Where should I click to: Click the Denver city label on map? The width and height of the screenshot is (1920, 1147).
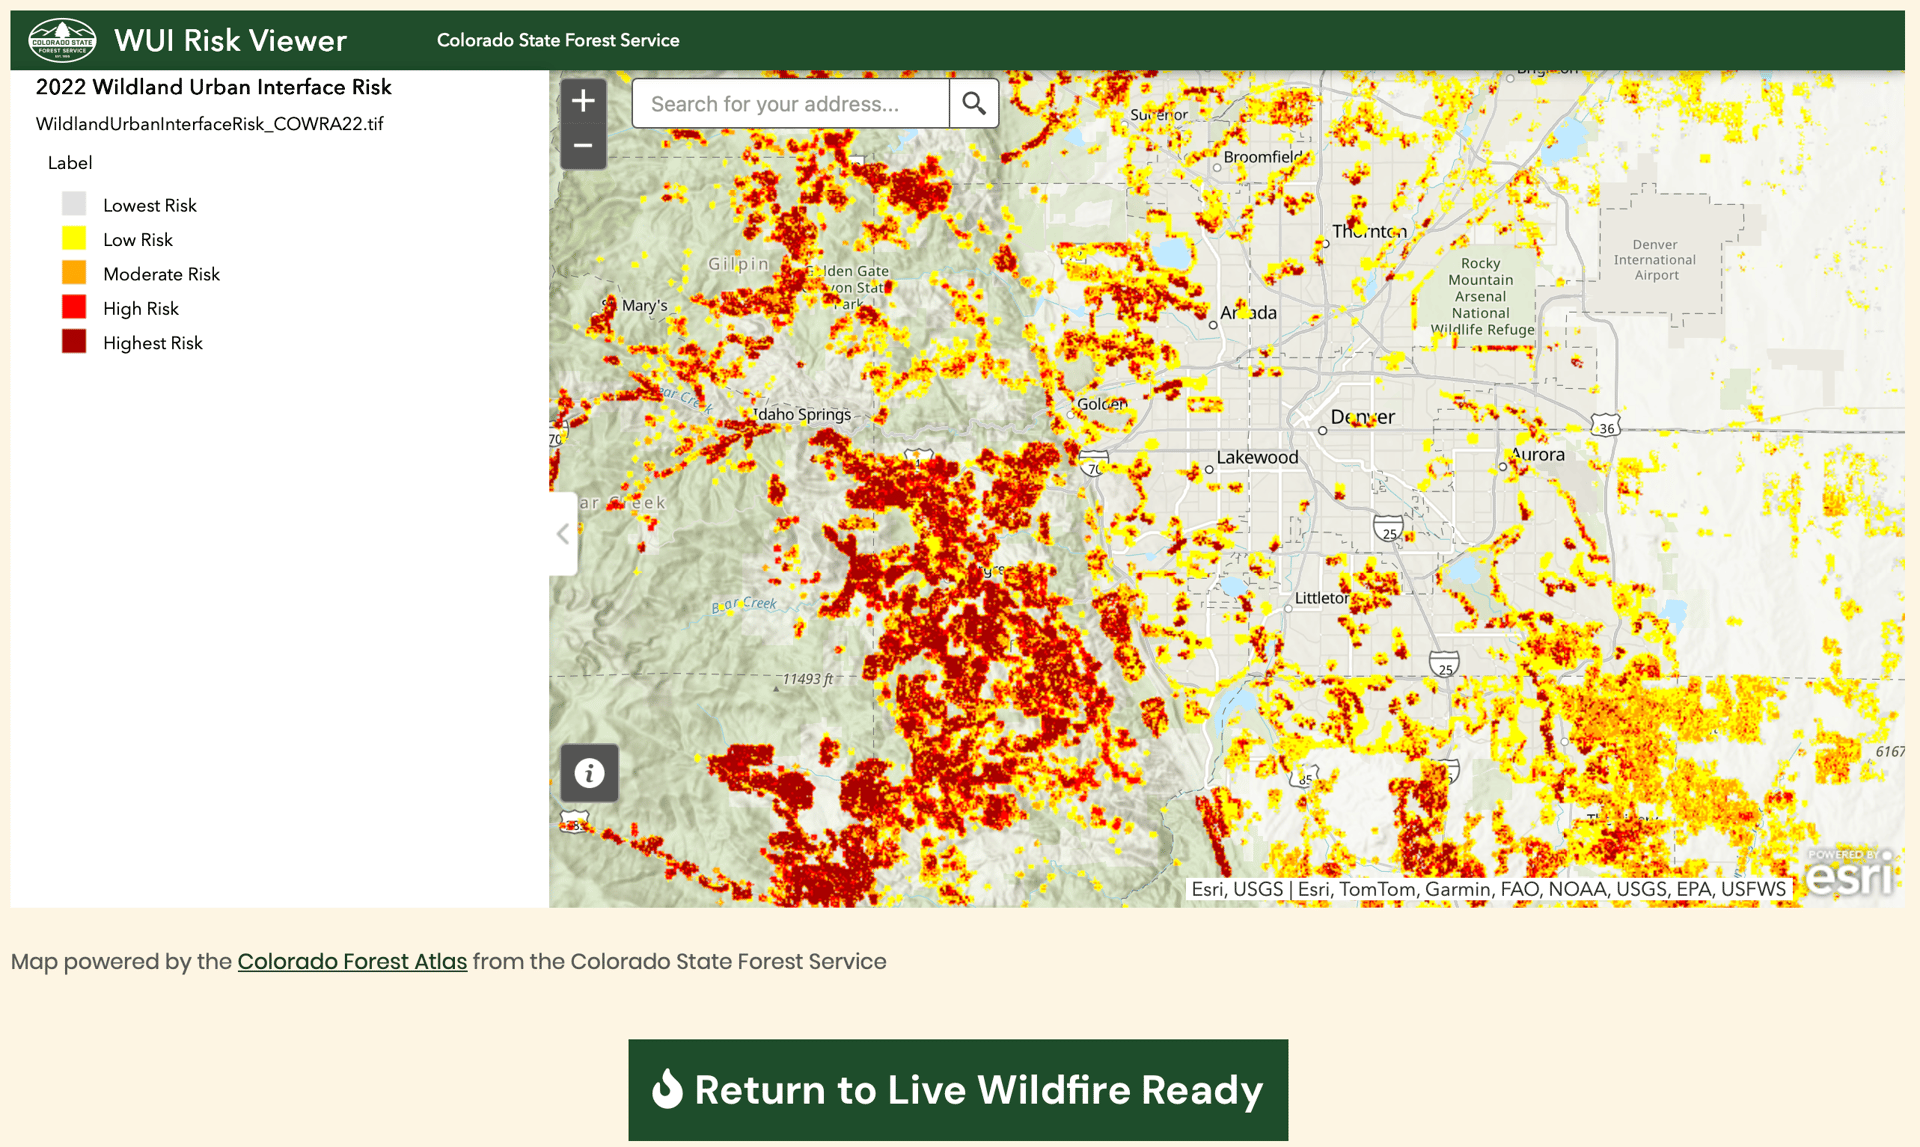pyautogui.click(x=1362, y=417)
